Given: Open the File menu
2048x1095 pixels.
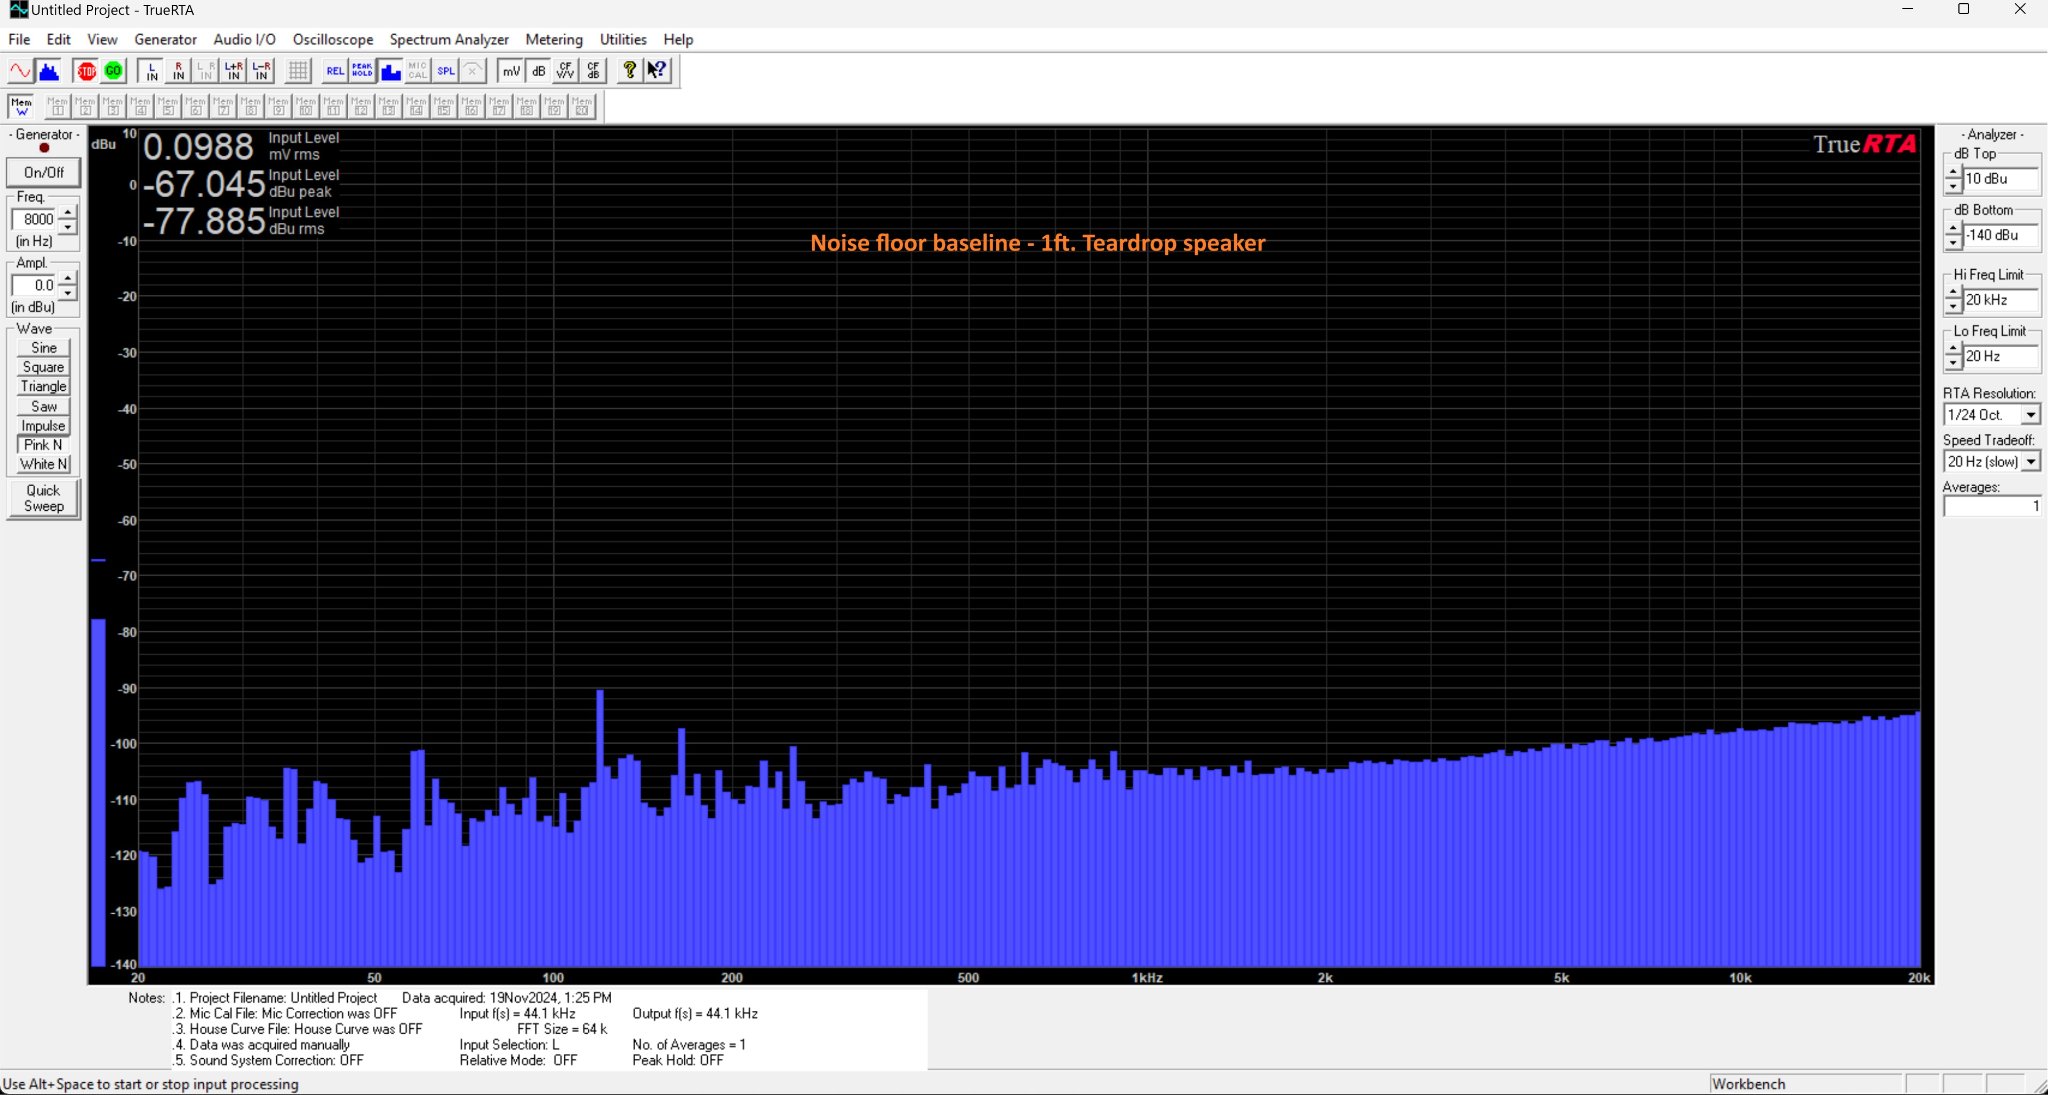Looking at the screenshot, I should coord(19,39).
